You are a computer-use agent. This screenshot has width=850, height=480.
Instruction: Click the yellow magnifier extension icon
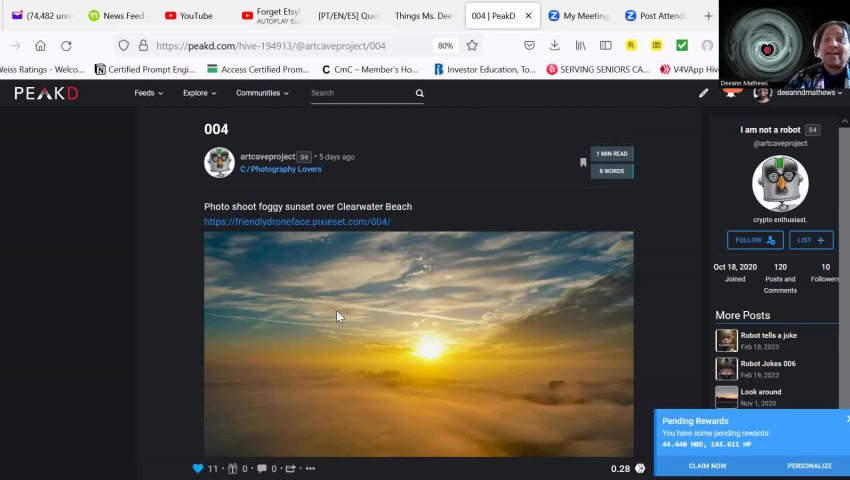tap(631, 46)
